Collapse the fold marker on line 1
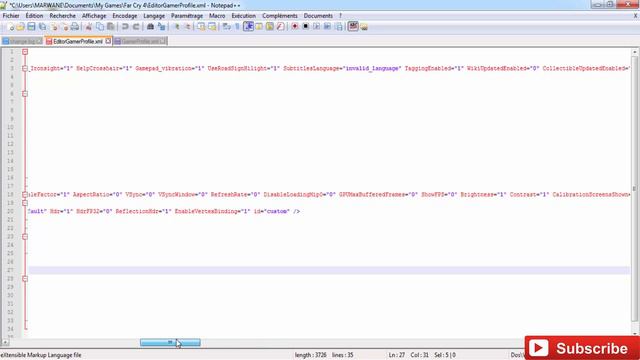640x360 pixels. click(x=25, y=52)
